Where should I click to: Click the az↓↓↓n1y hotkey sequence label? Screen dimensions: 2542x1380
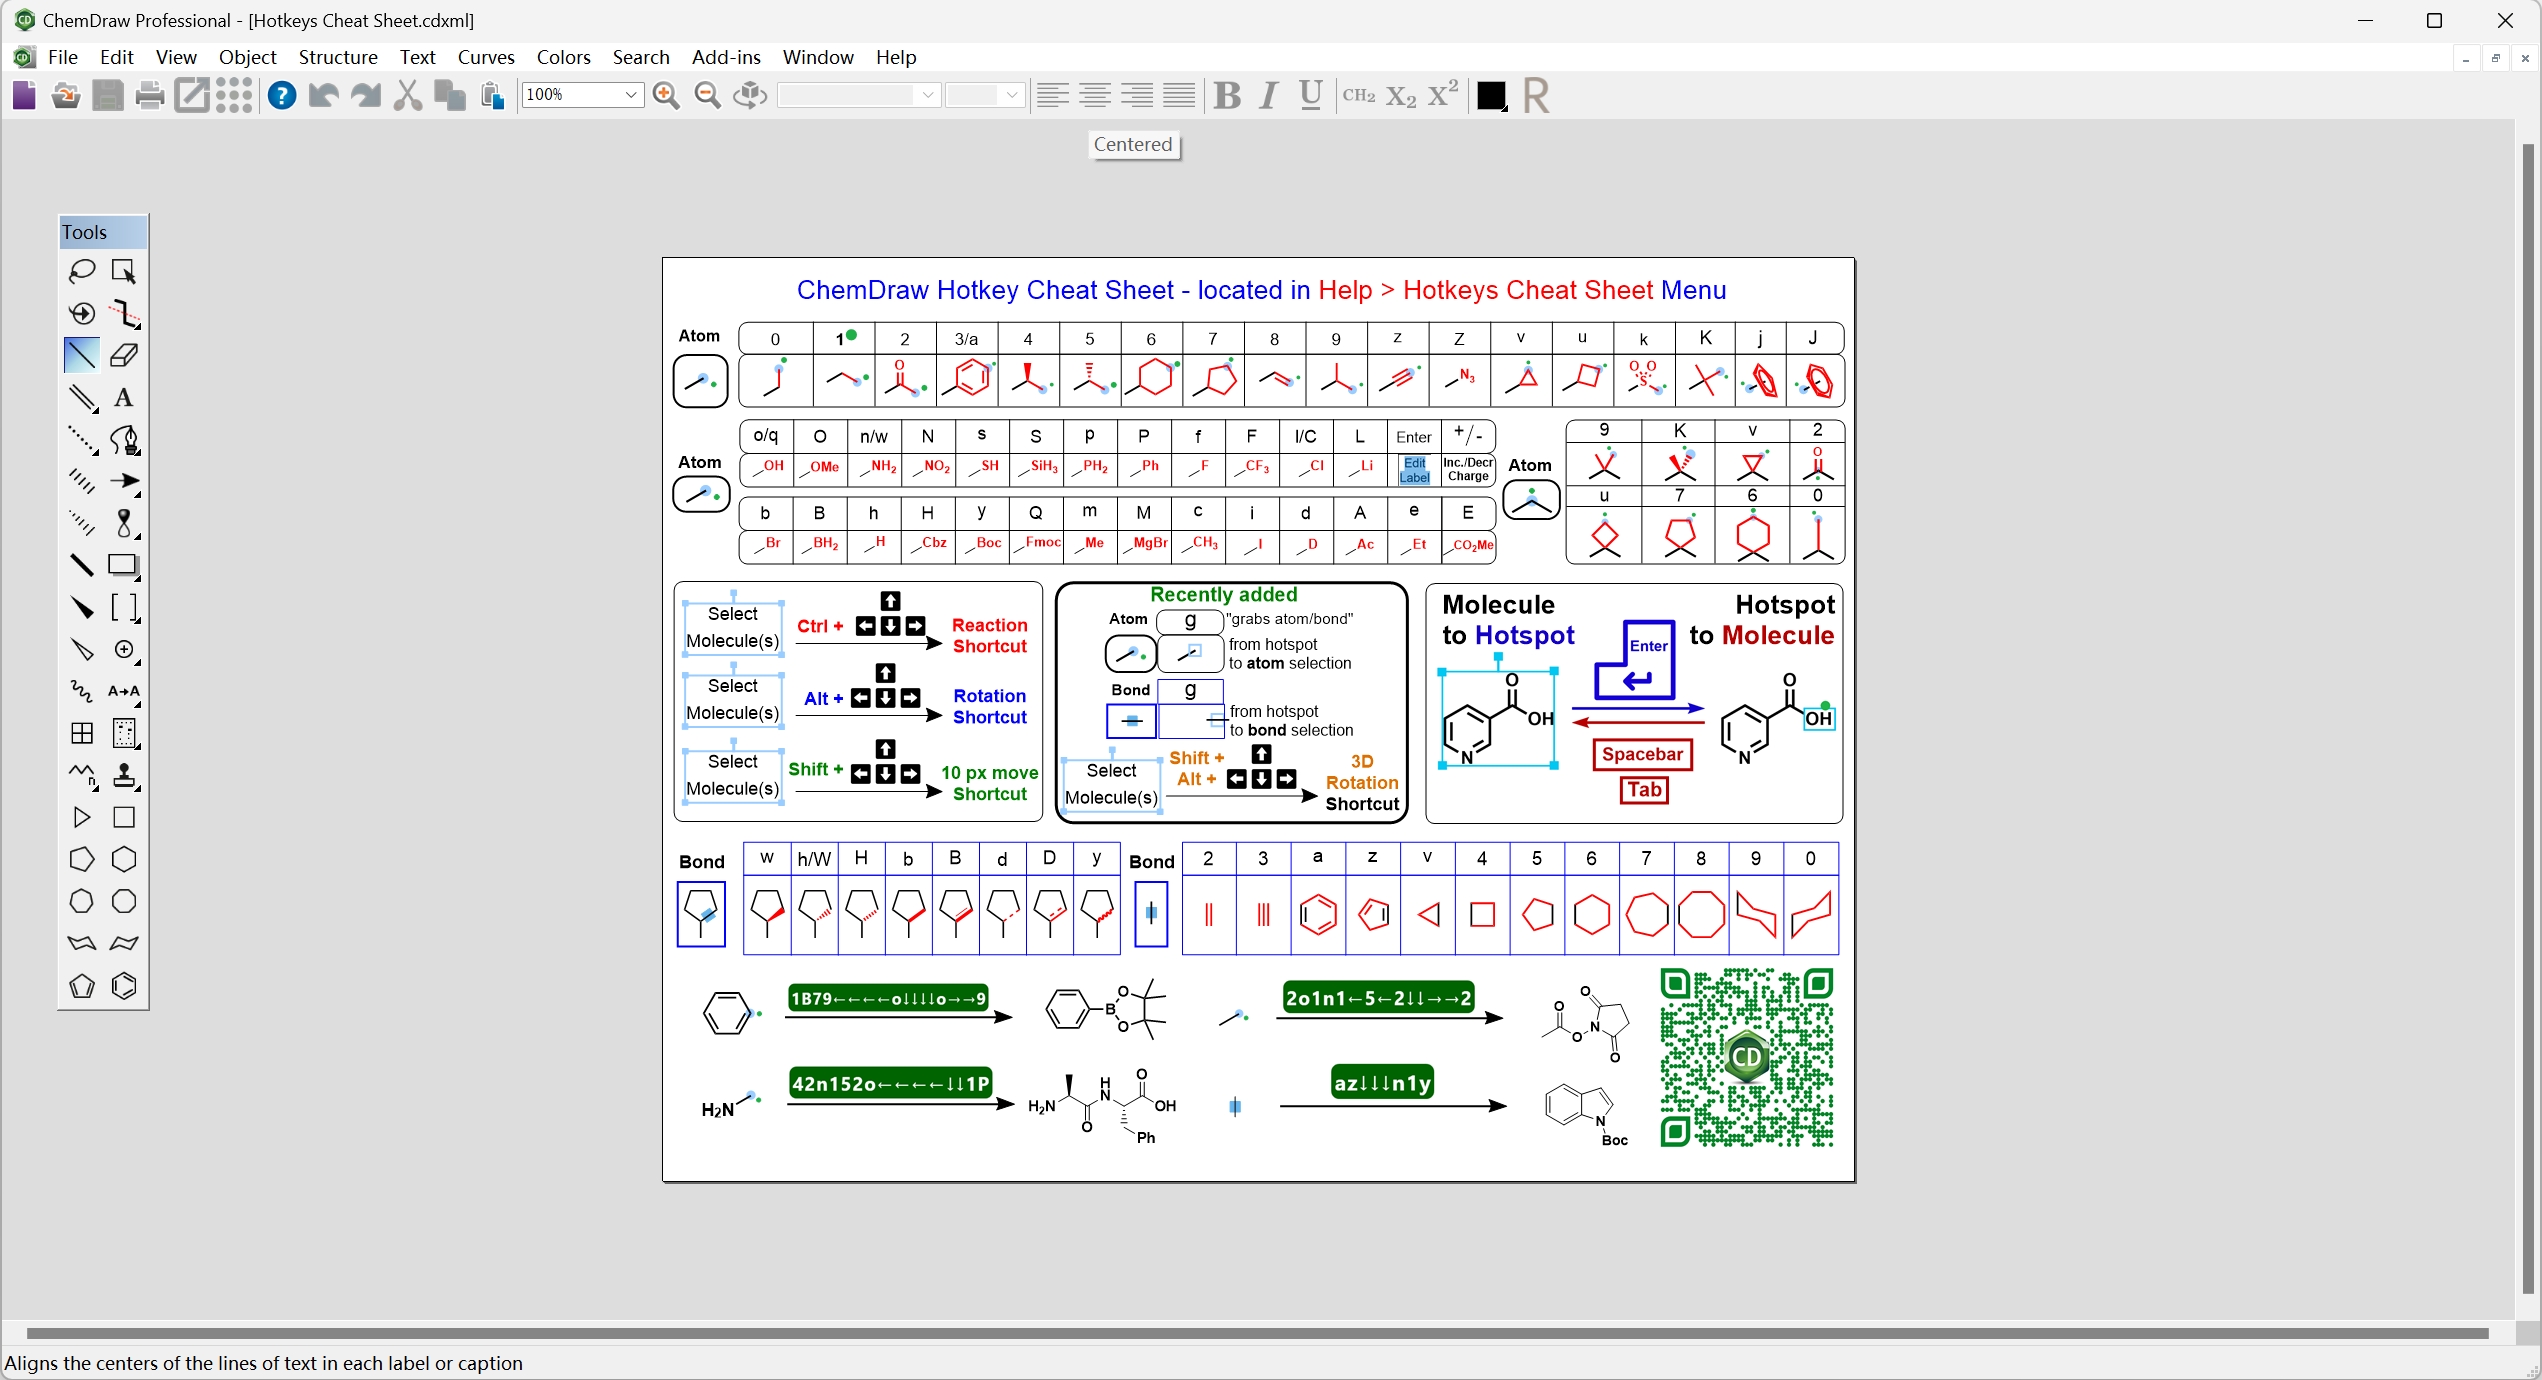[1383, 1083]
